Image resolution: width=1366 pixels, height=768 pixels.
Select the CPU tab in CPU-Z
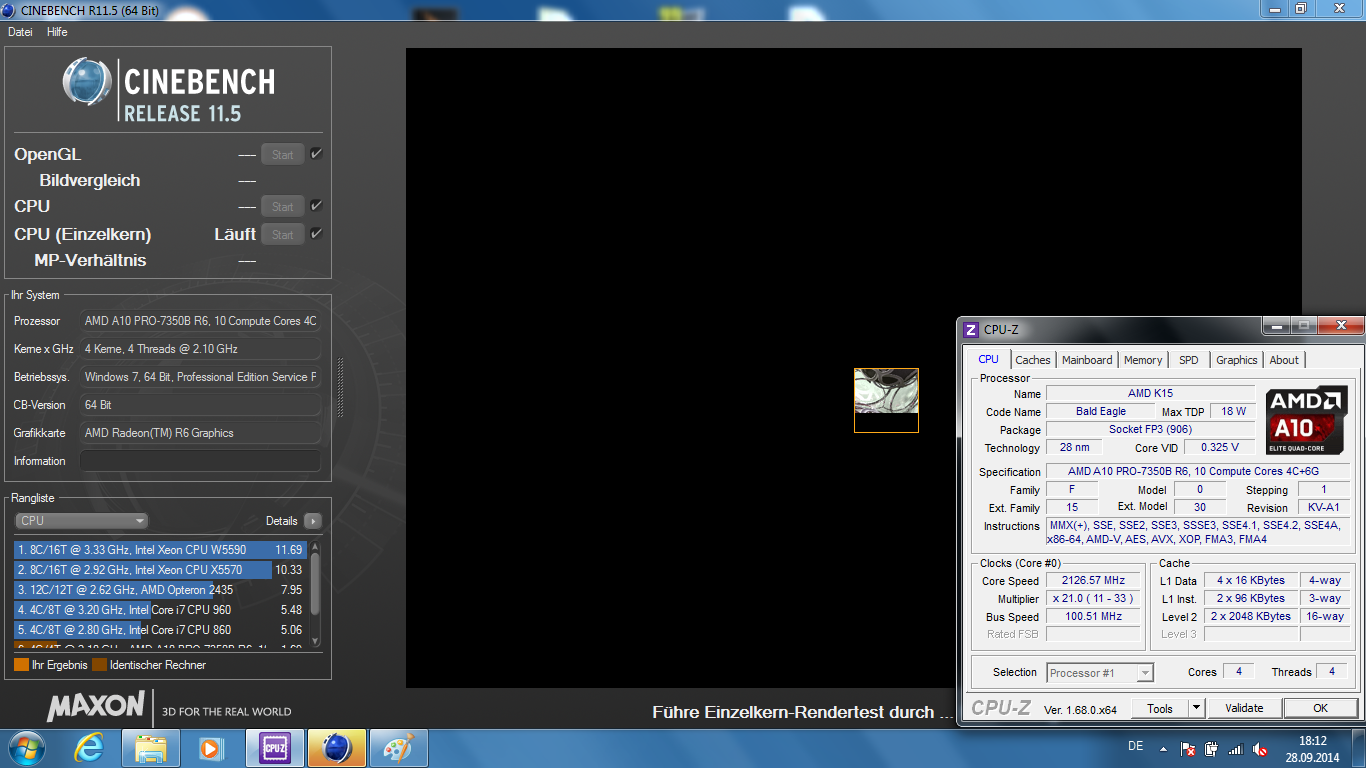(x=989, y=359)
